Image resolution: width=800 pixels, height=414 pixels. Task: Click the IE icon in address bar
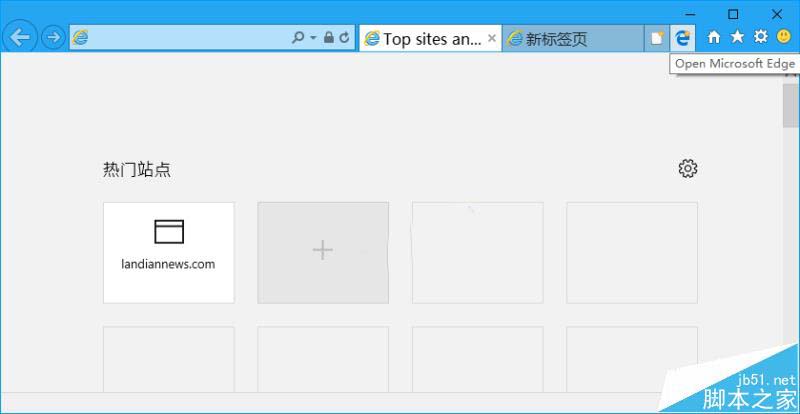pyautogui.click(x=80, y=37)
